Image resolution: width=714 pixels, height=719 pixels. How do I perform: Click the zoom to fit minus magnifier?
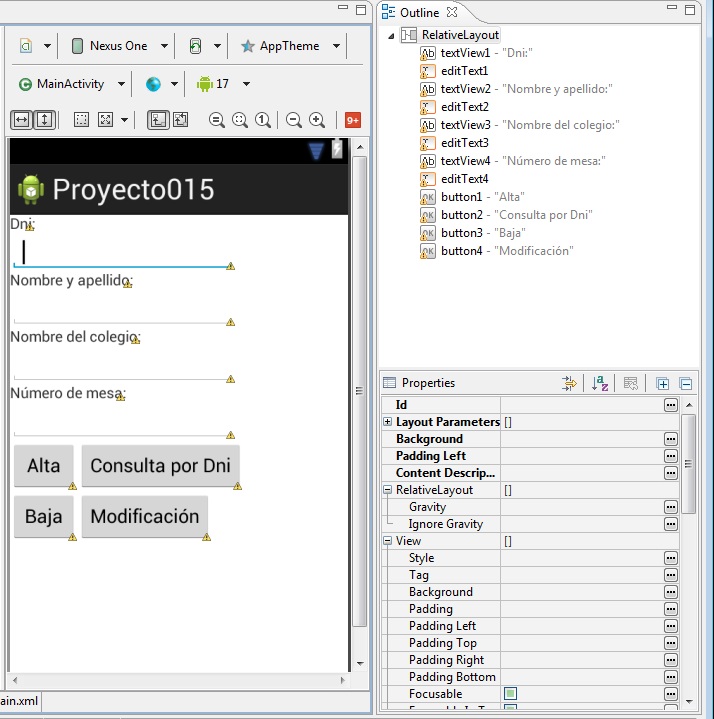216,120
